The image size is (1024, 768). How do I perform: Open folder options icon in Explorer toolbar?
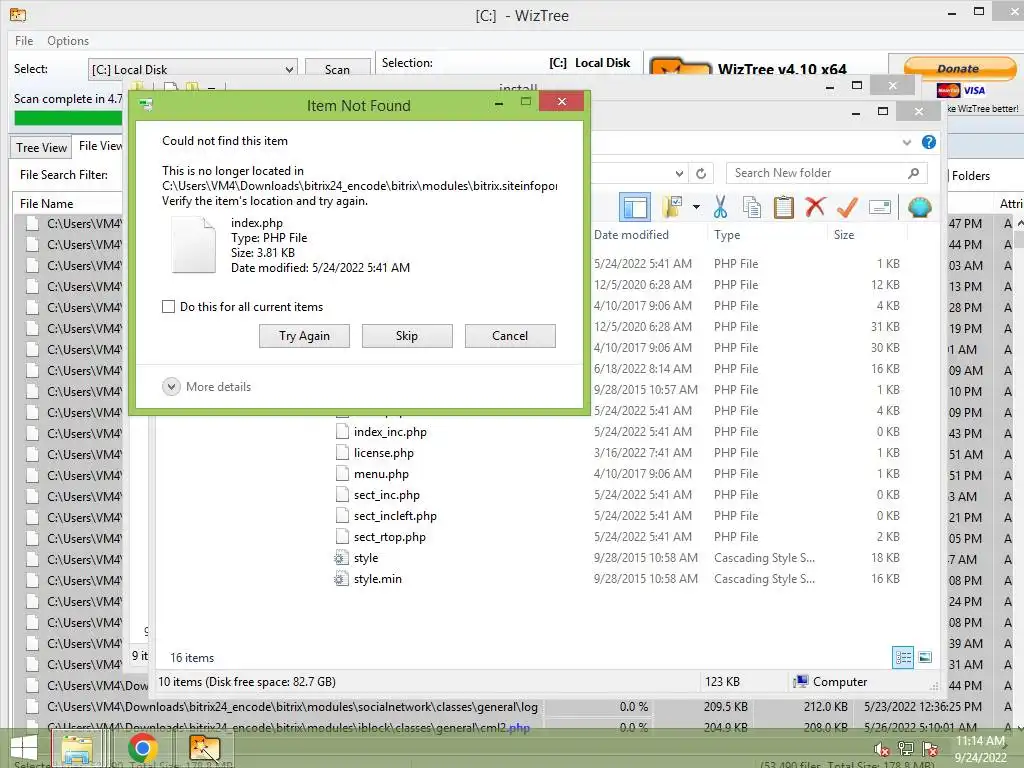672,208
